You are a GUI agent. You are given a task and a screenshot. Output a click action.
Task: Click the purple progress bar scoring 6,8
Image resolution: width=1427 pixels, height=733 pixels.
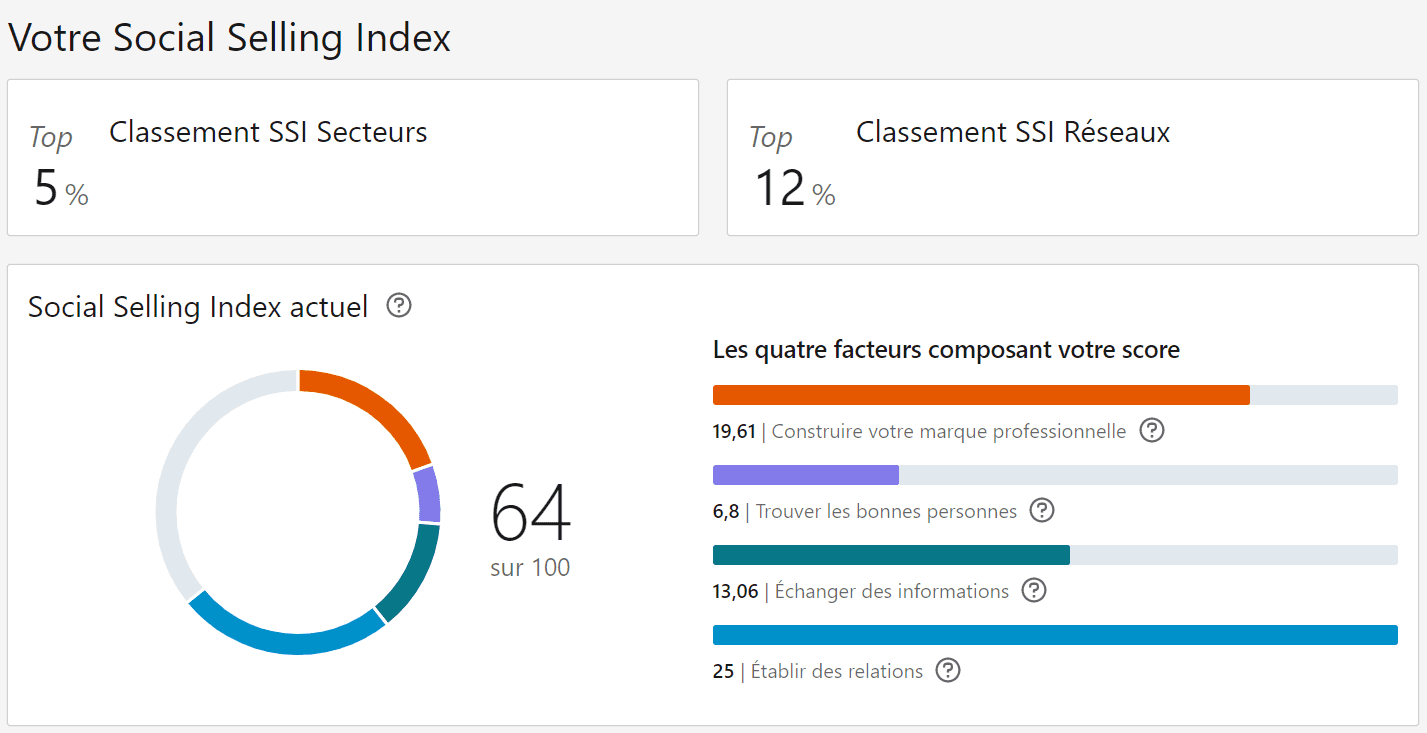click(806, 475)
